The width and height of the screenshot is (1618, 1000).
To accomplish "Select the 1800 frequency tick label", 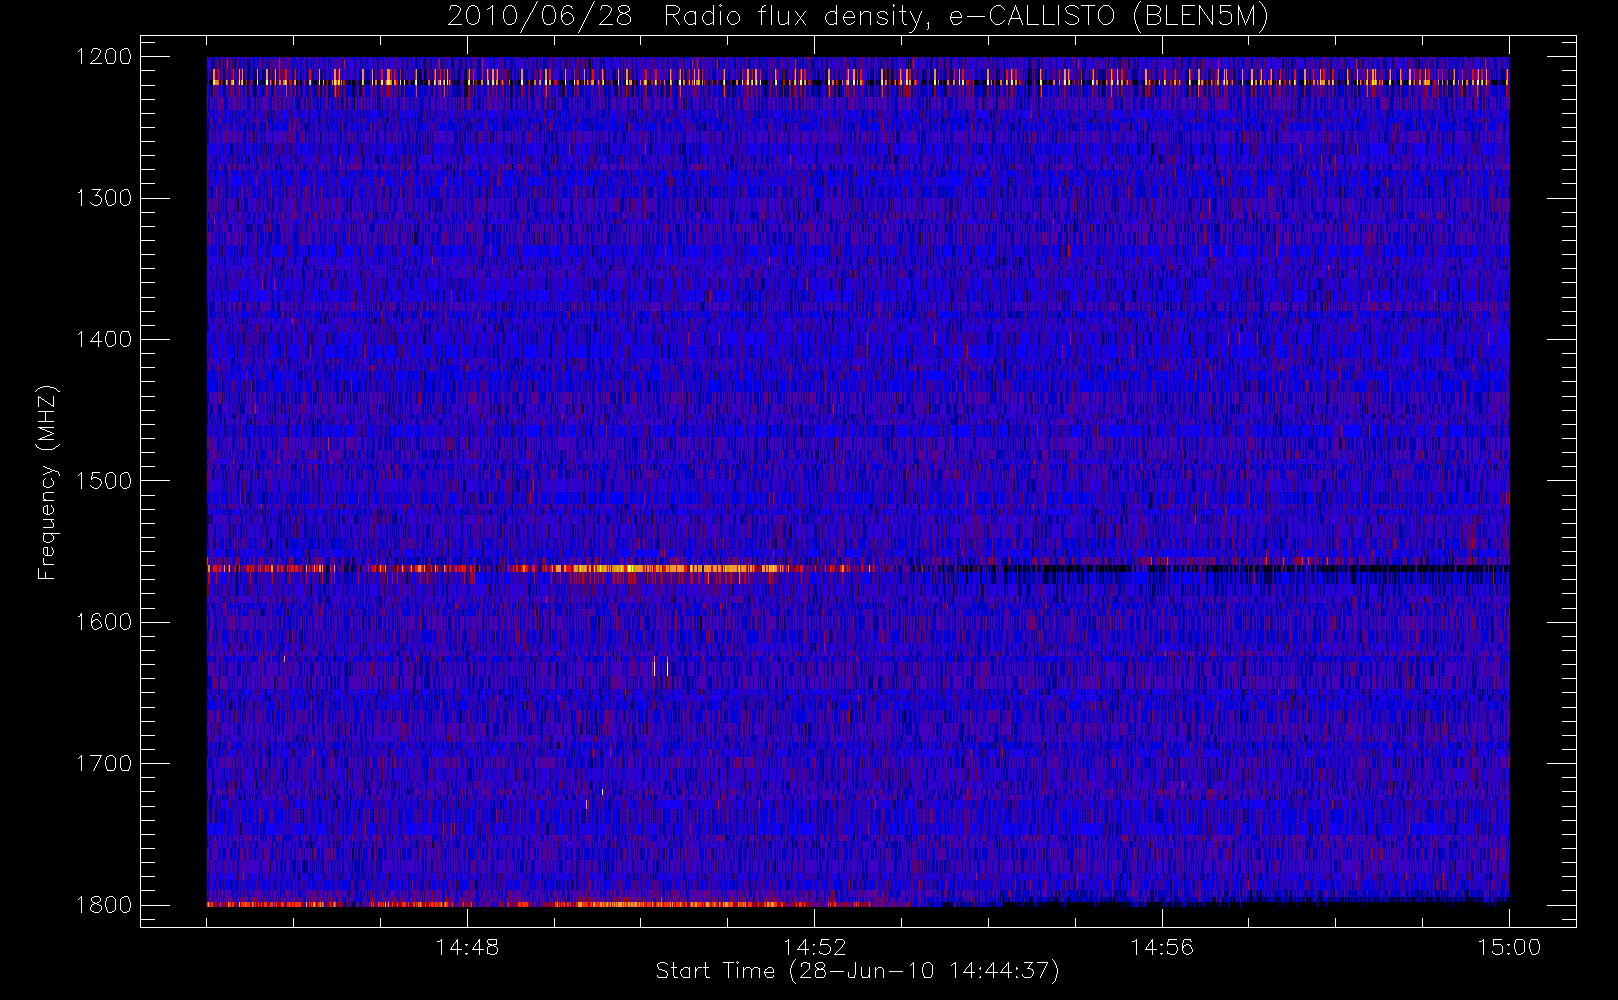I will [x=104, y=905].
